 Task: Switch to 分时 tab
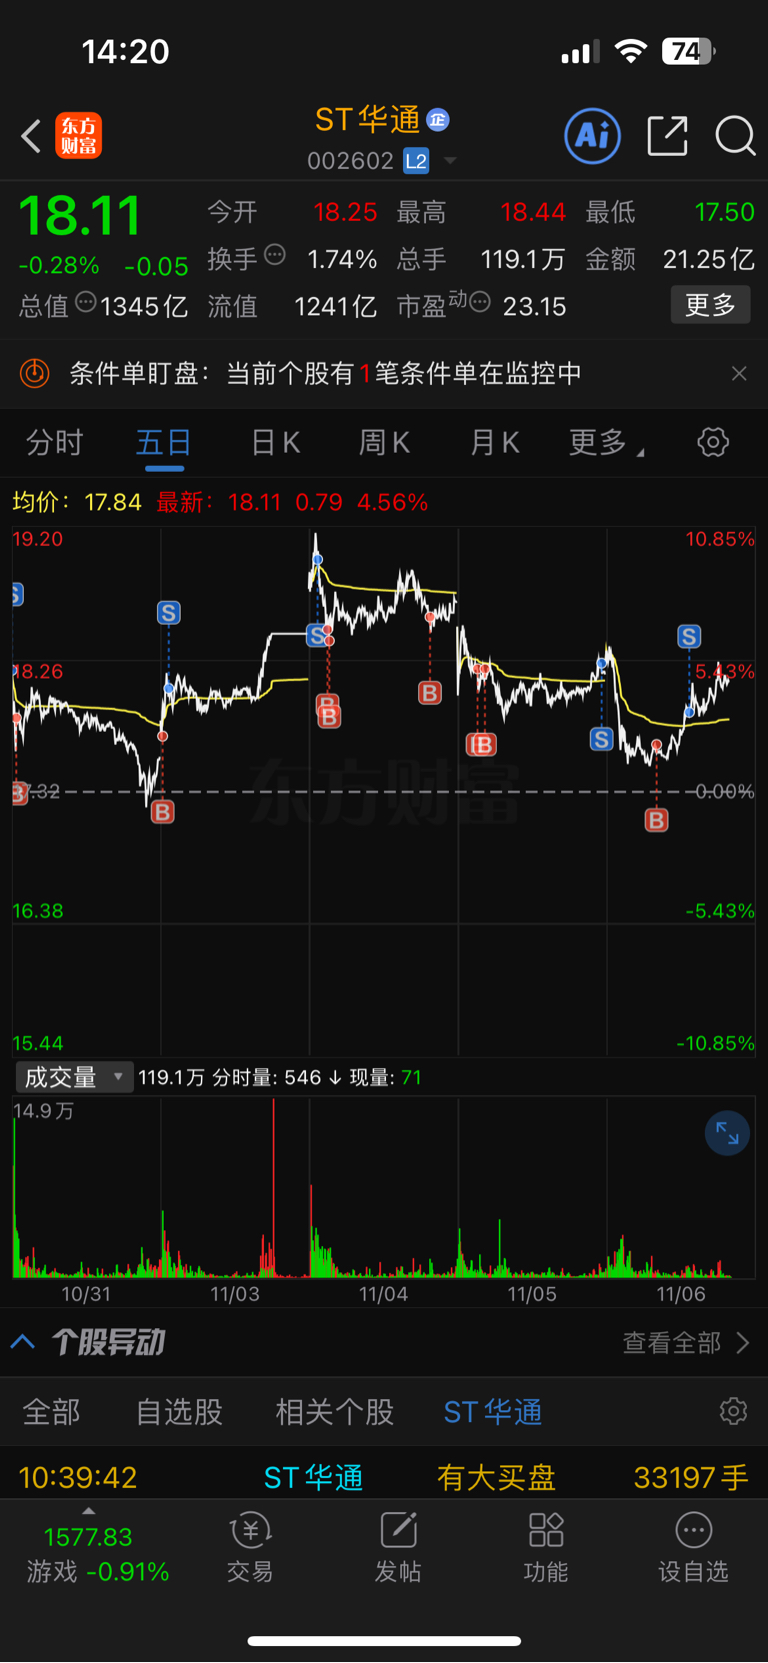tap(54, 442)
